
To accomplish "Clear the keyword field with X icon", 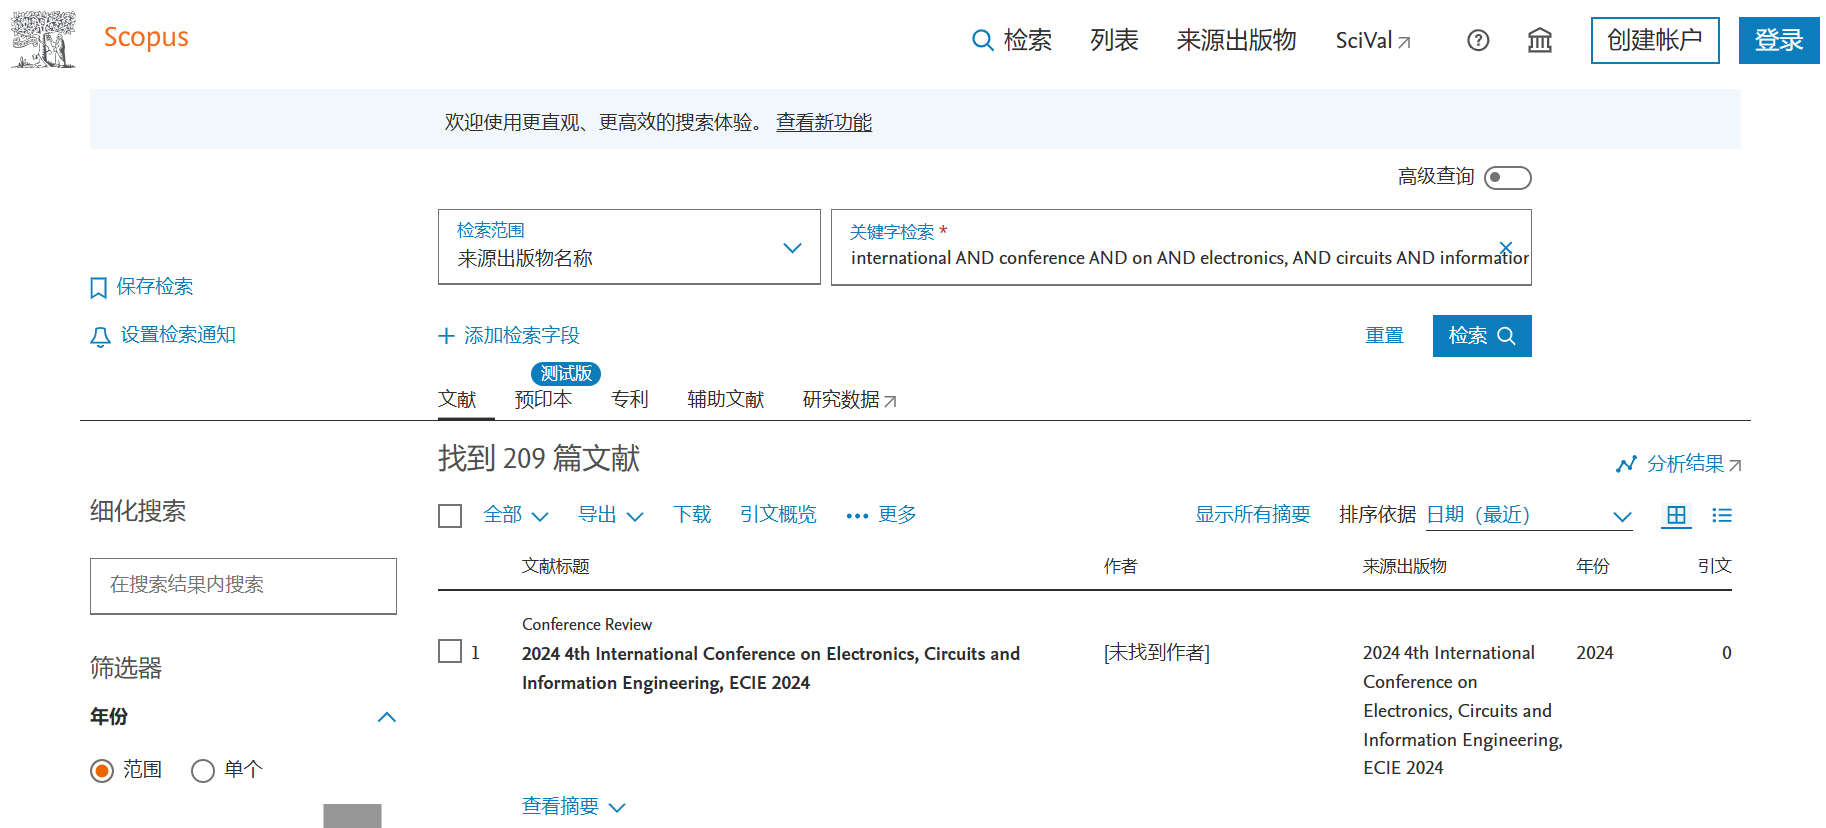I will coord(1506,247).
